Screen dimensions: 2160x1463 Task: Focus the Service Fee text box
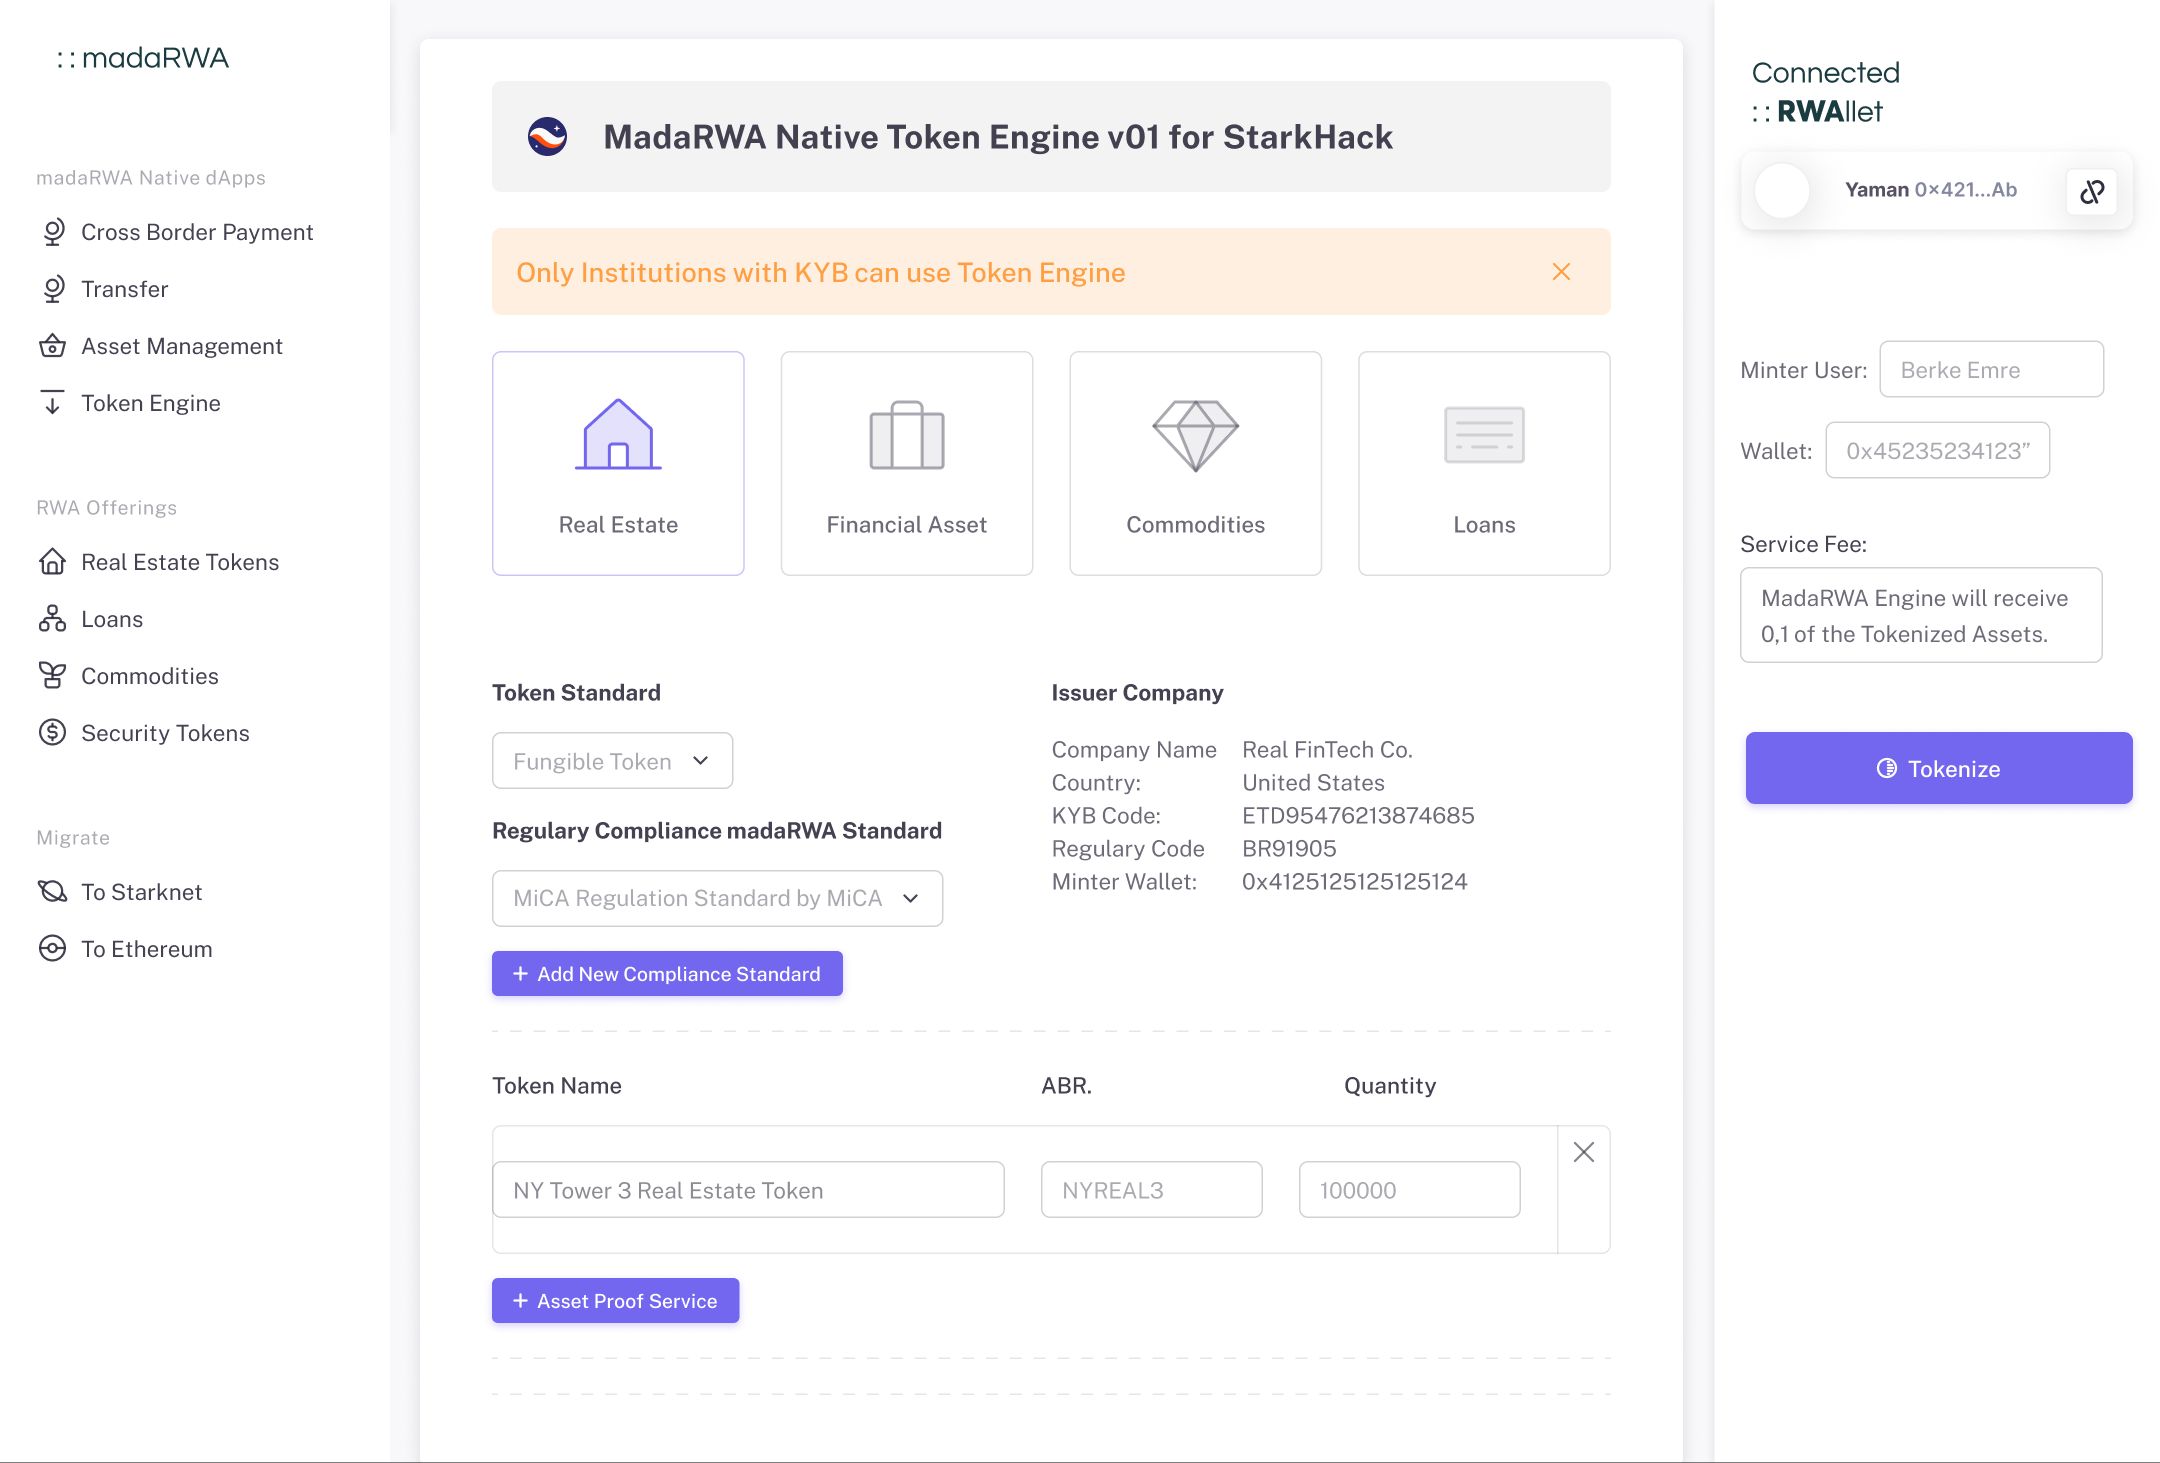(1921, 615)
